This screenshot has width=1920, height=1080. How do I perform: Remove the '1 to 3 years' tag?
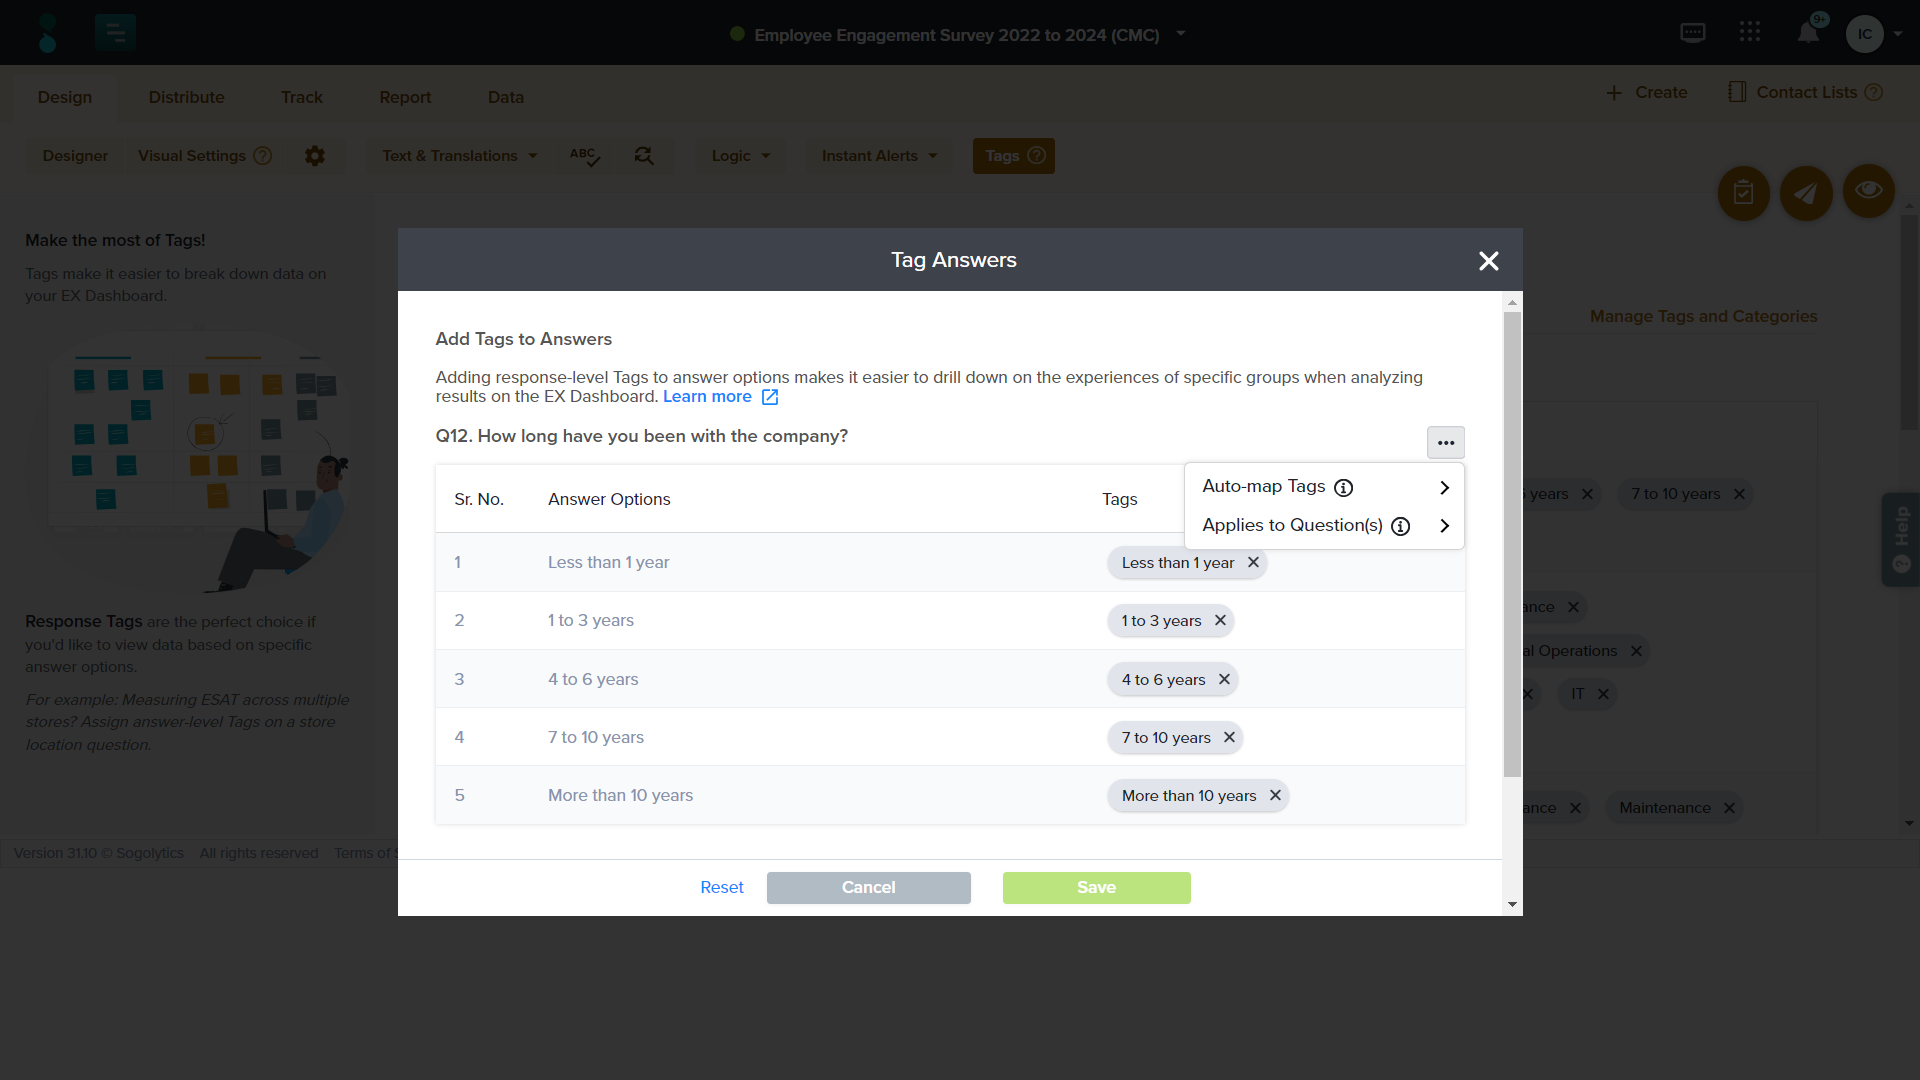pyautogui.click(x=1220, y=620)
